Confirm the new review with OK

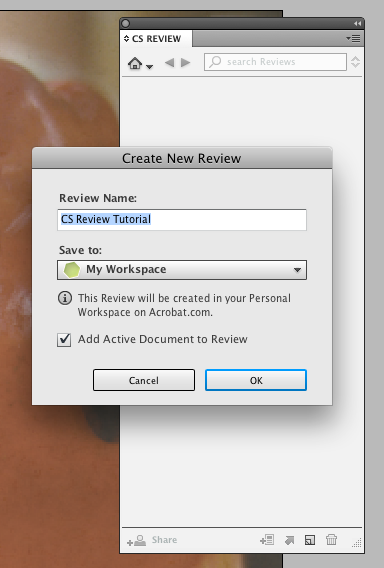point(256,380)
